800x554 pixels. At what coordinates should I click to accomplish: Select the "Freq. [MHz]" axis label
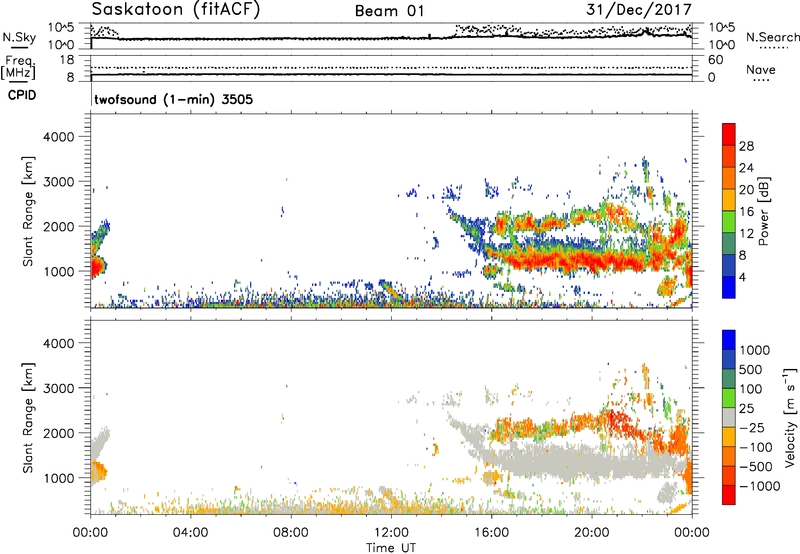pyautogui.click(x=18, y=67)
